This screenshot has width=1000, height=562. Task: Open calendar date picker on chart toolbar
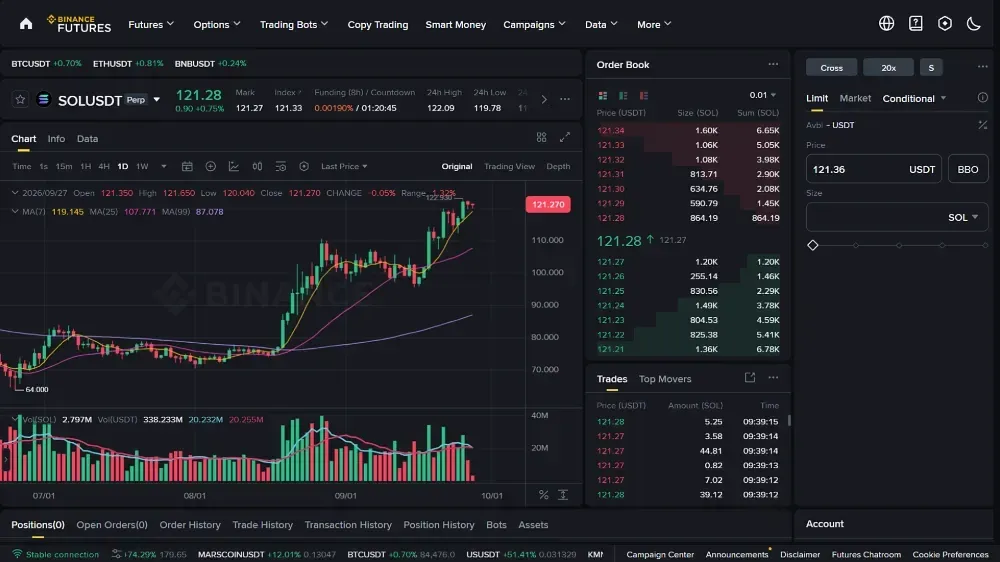click(x=187, y=166)
